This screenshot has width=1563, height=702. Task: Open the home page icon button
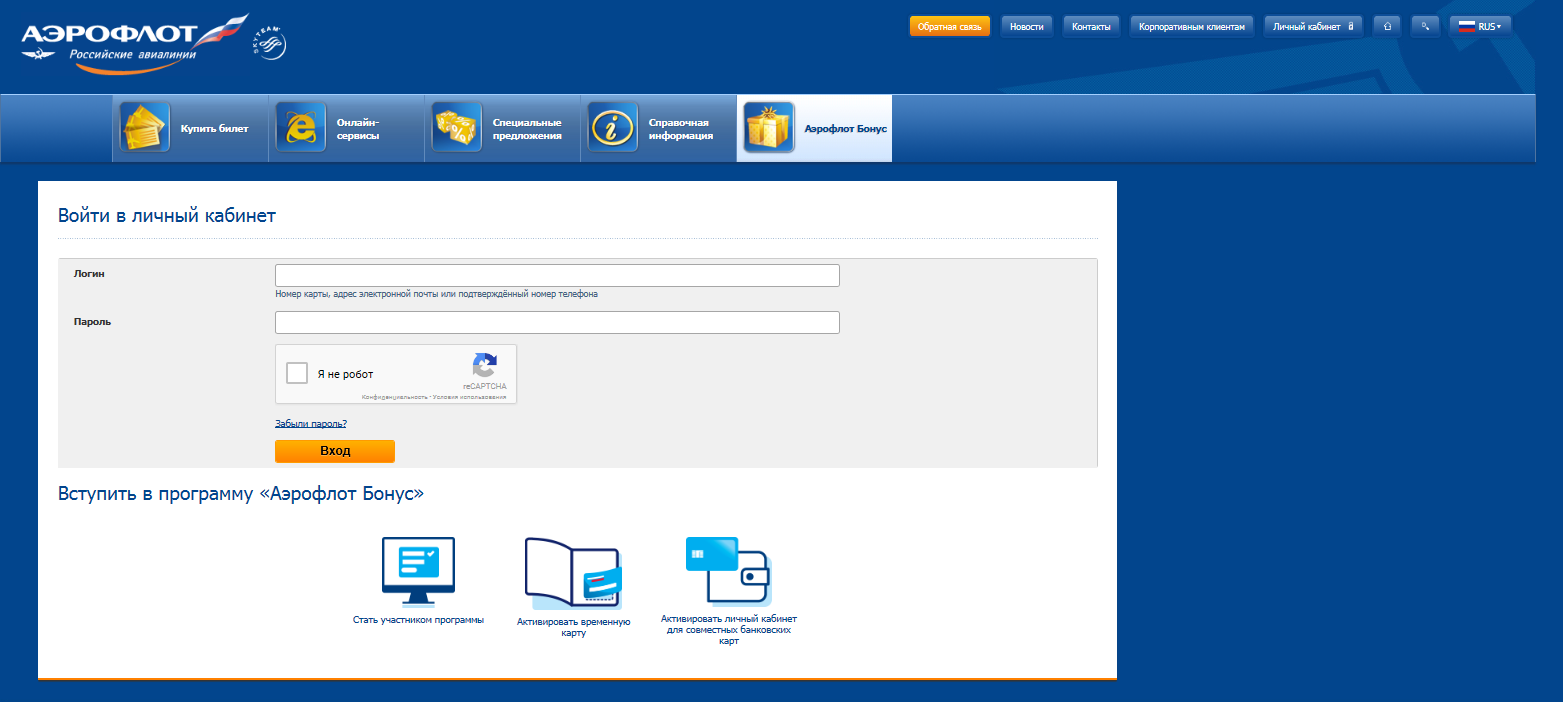click(1387, 27)
